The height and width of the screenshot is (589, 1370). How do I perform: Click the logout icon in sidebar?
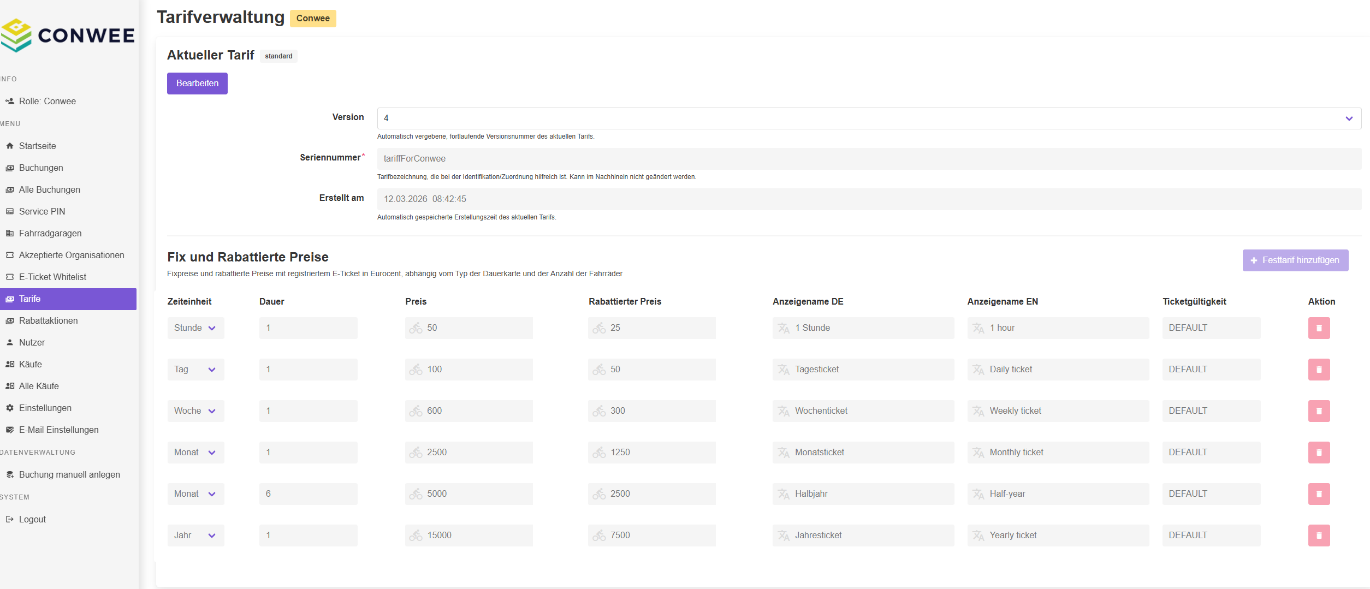coord(10,520)
